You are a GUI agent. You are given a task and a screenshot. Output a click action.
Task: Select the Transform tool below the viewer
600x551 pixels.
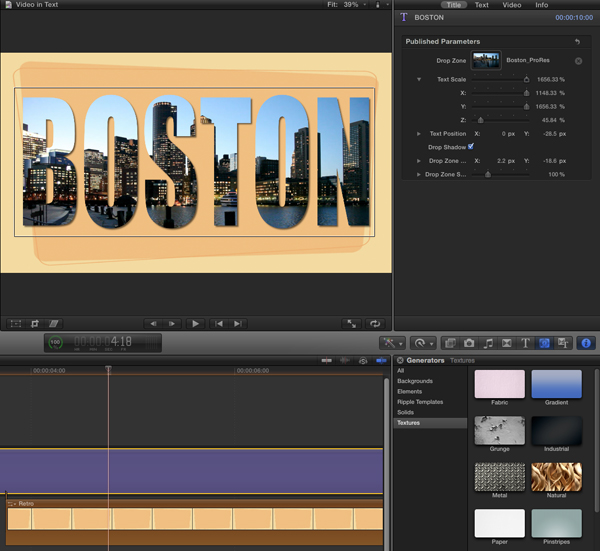16,324
